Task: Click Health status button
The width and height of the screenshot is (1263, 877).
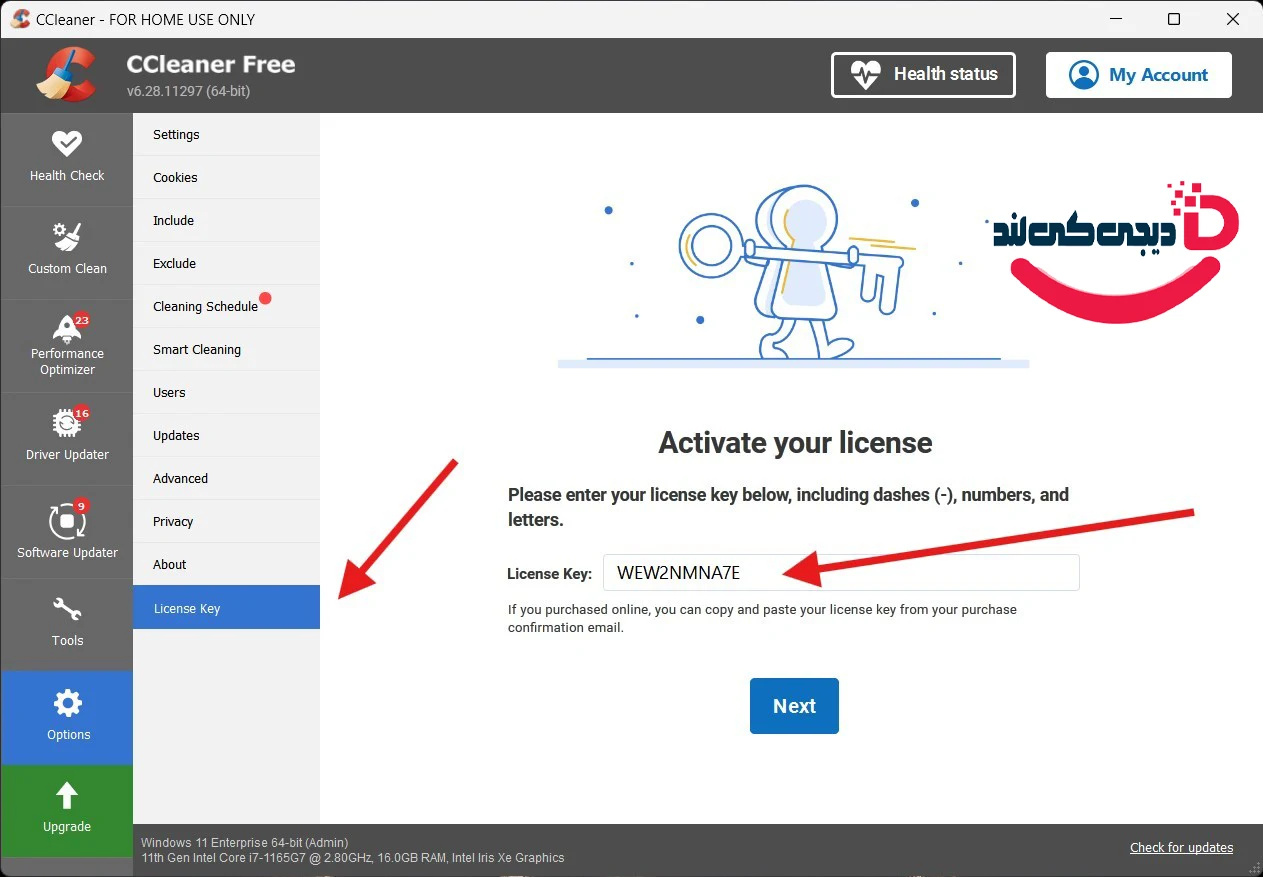Action: click(x=923, y=75)
